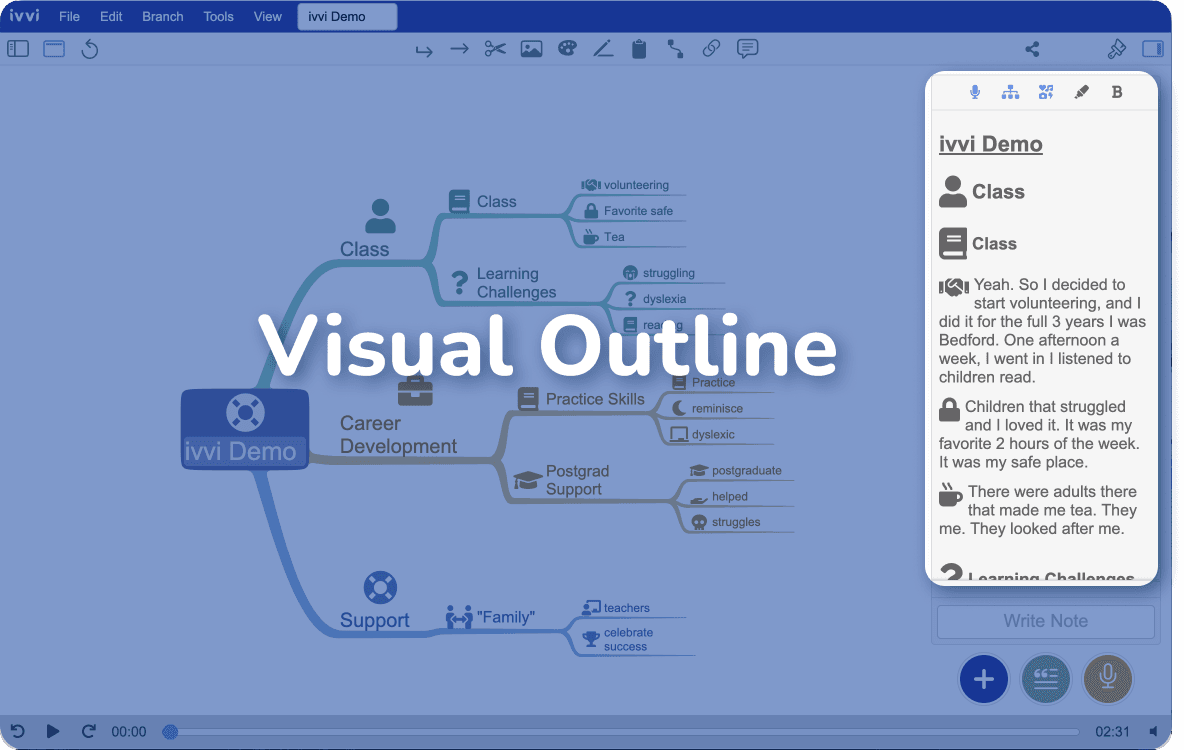
Task: Expand the mind-map structure view in the panel
Action: click(1010, 91)
